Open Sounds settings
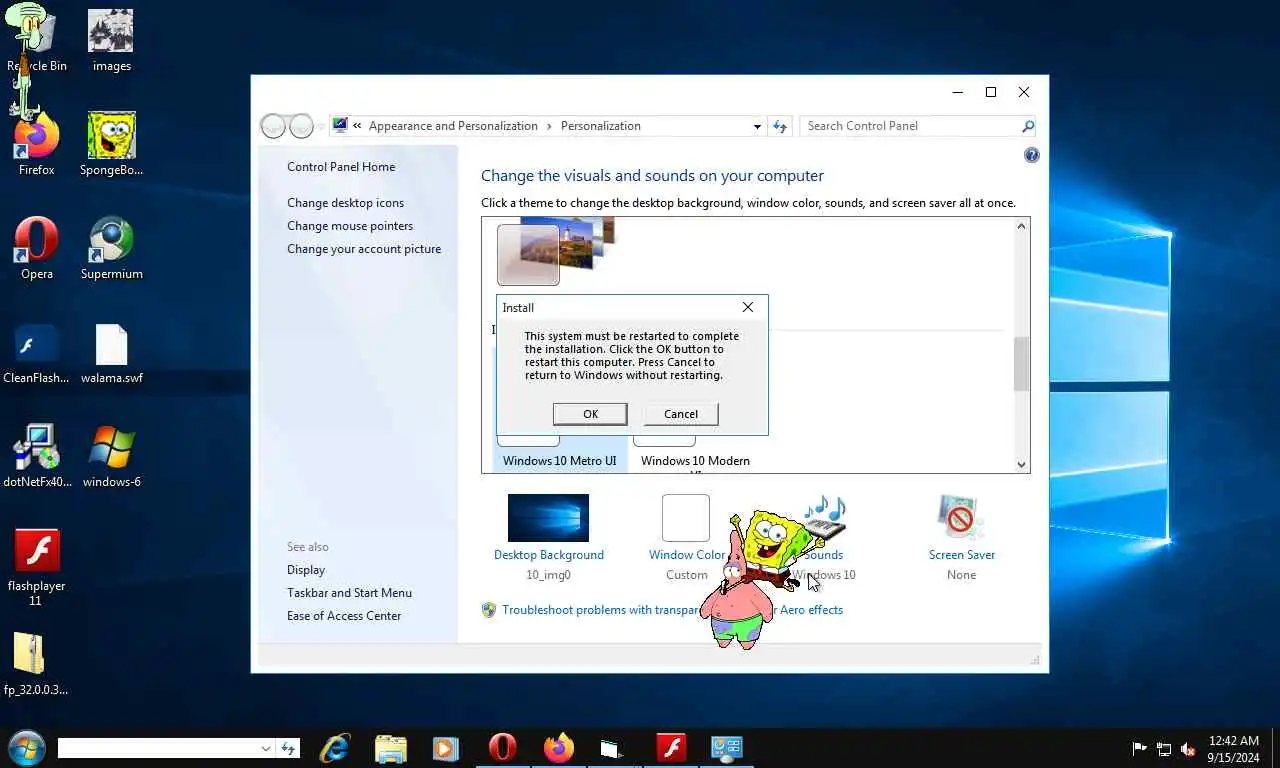Image resolution: width=1280 pixels, height=768 pixels. click(824, 538)
